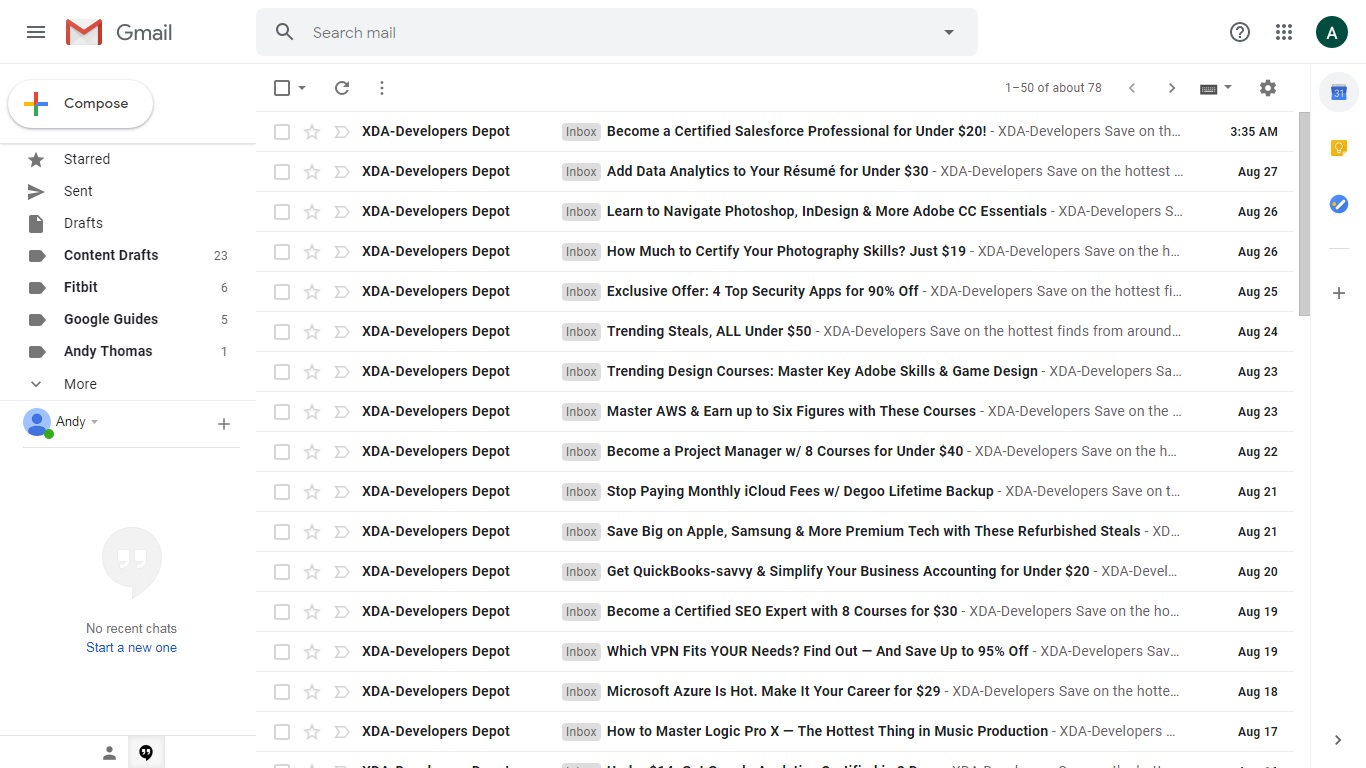This screenshot has height=768, width=1366.
Task: Switch to Hangouts conversations icon
Action: [146, 753]
